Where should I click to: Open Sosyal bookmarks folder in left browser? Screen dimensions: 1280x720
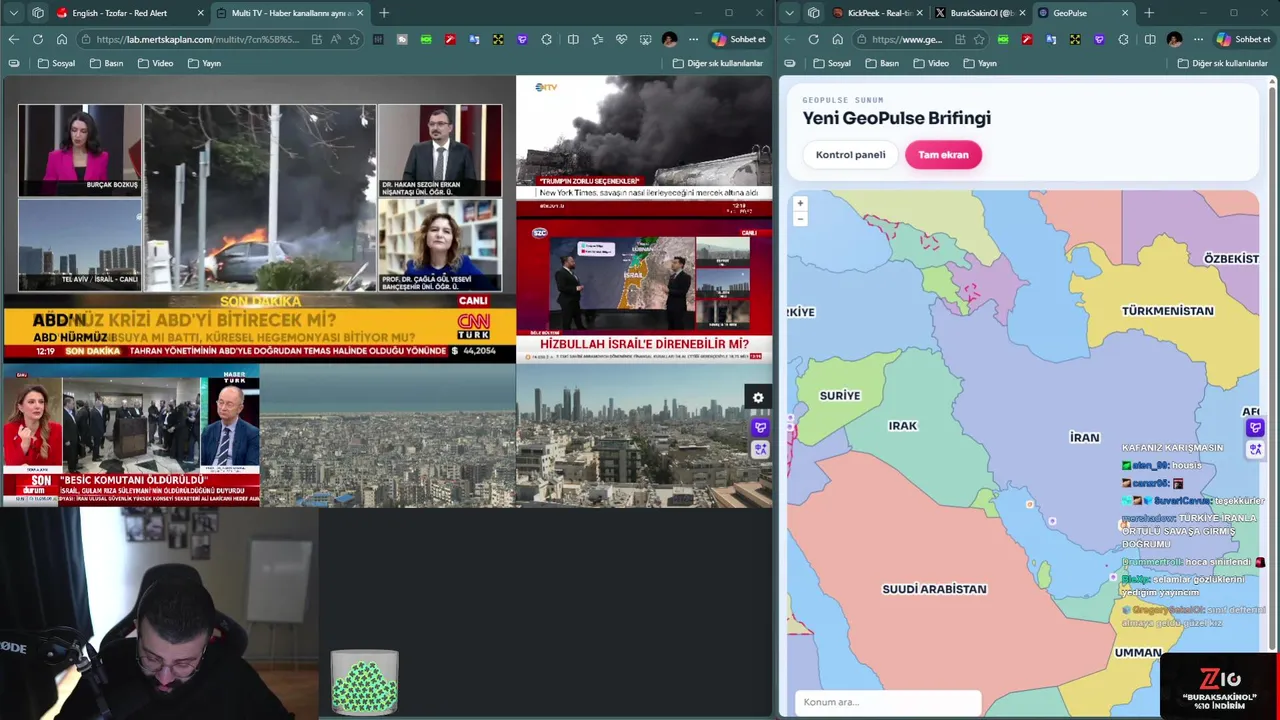tap(57, 63)
